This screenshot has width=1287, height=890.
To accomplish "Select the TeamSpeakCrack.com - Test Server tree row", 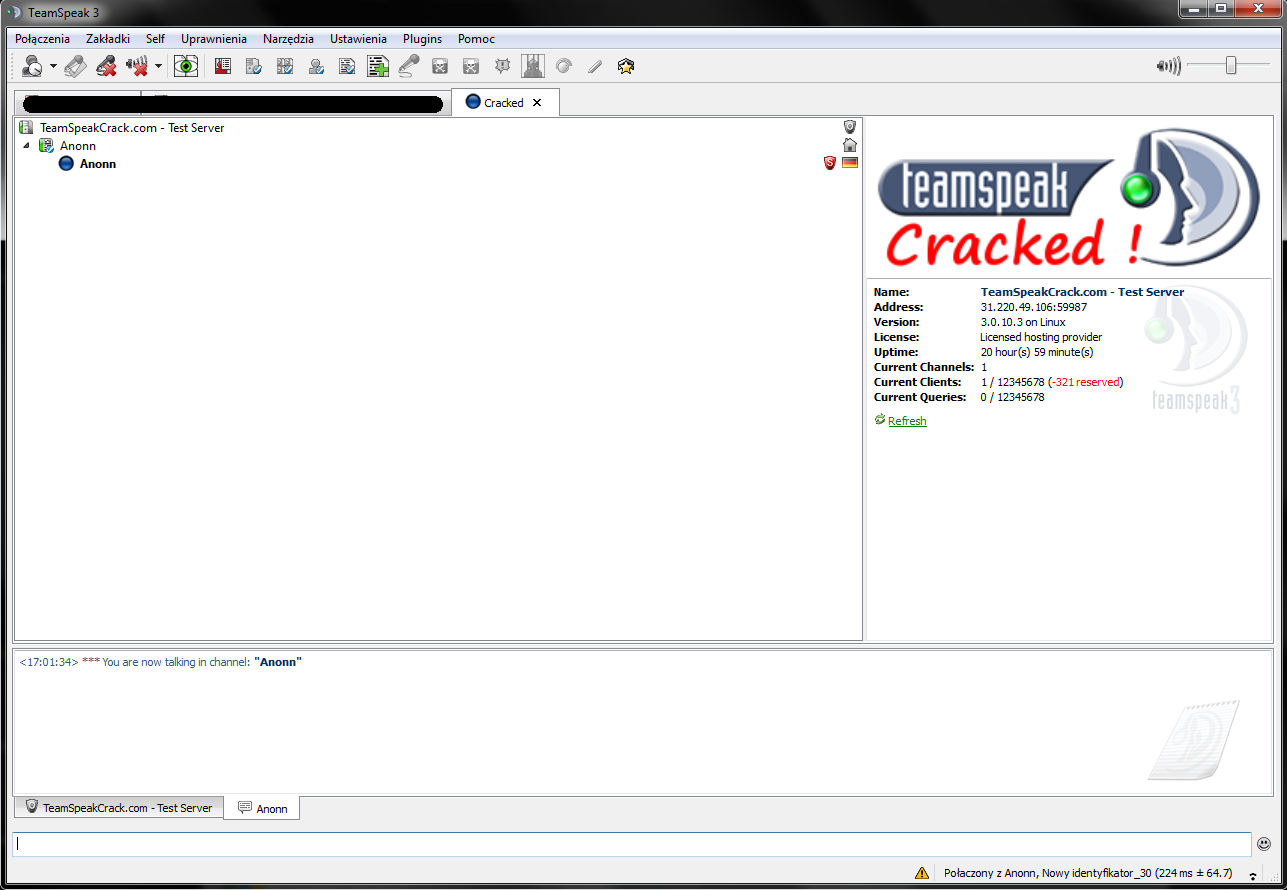I will pyautogui.click(x=438, y=128).
